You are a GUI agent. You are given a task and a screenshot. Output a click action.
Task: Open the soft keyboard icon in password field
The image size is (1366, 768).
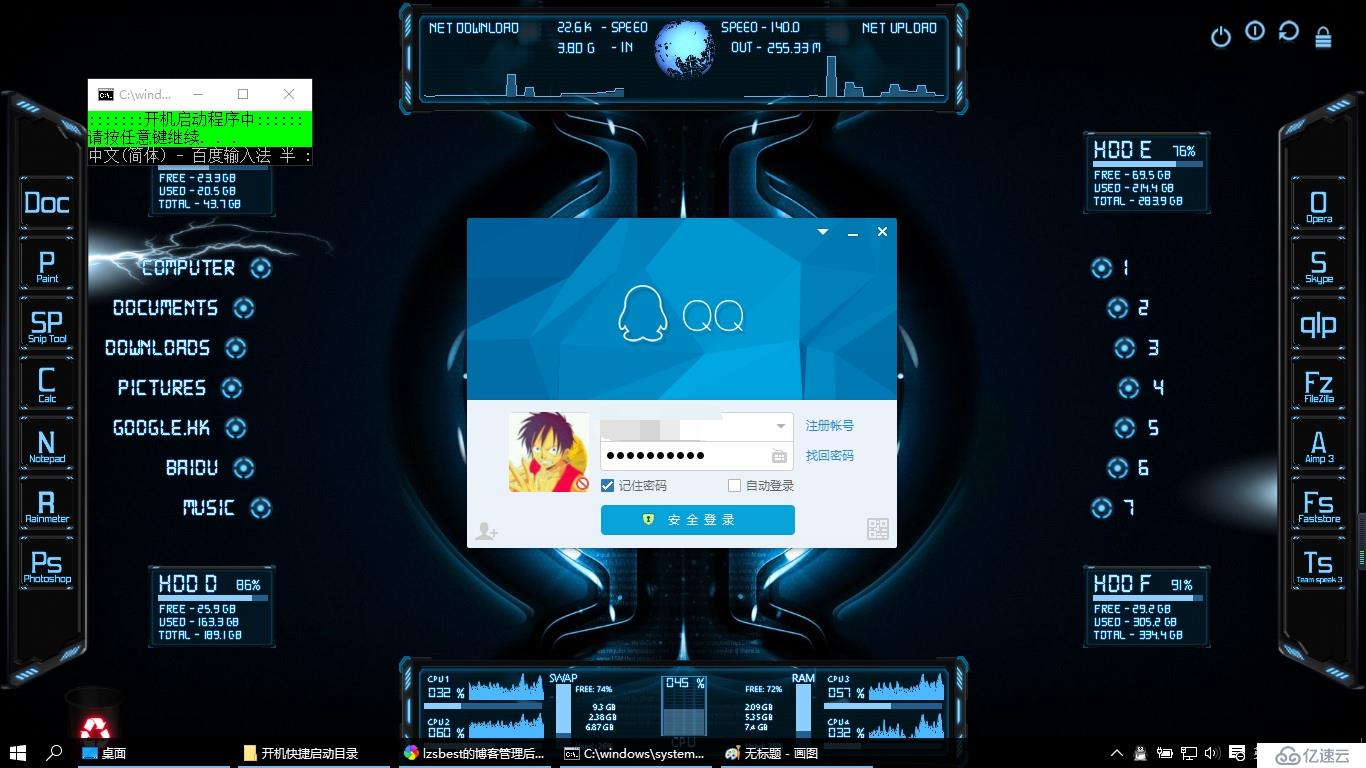tap(779, 456)
